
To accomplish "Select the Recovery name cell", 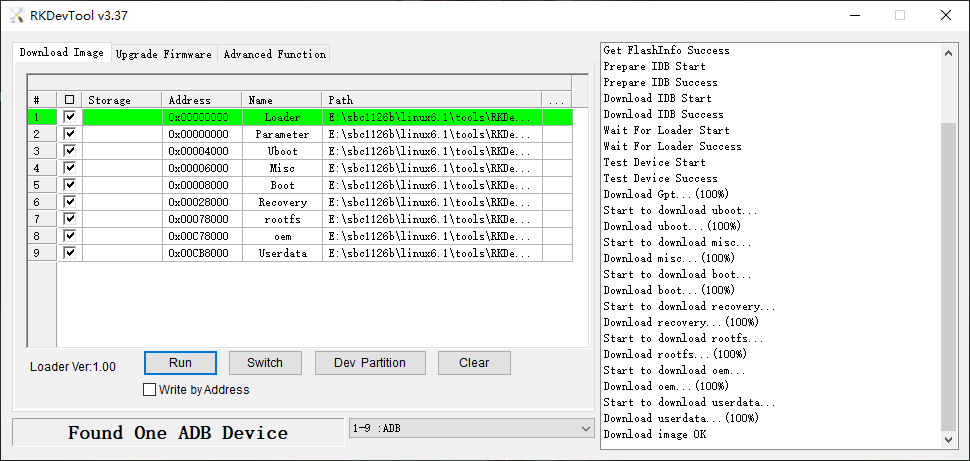I will click(x=282, y=202).
